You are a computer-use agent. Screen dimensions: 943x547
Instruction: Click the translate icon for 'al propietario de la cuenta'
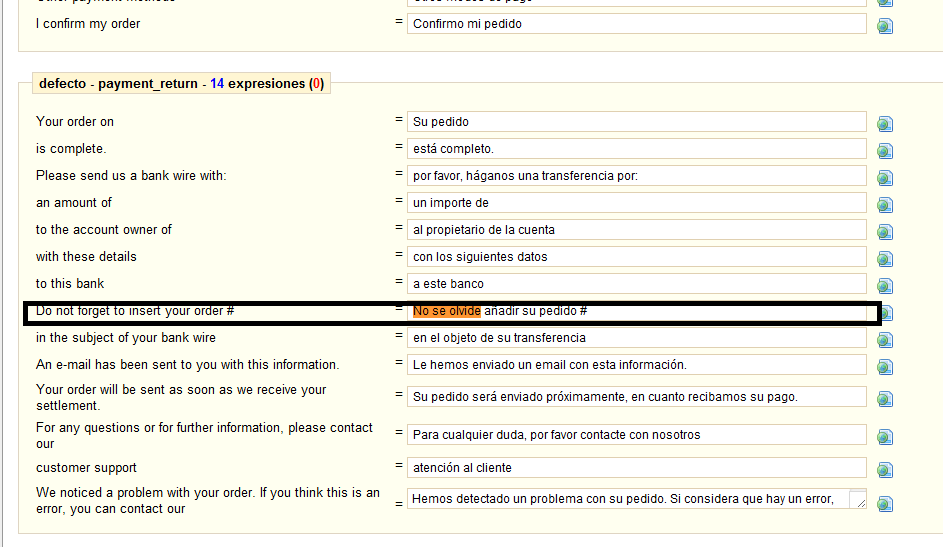(x=885, y=232)
